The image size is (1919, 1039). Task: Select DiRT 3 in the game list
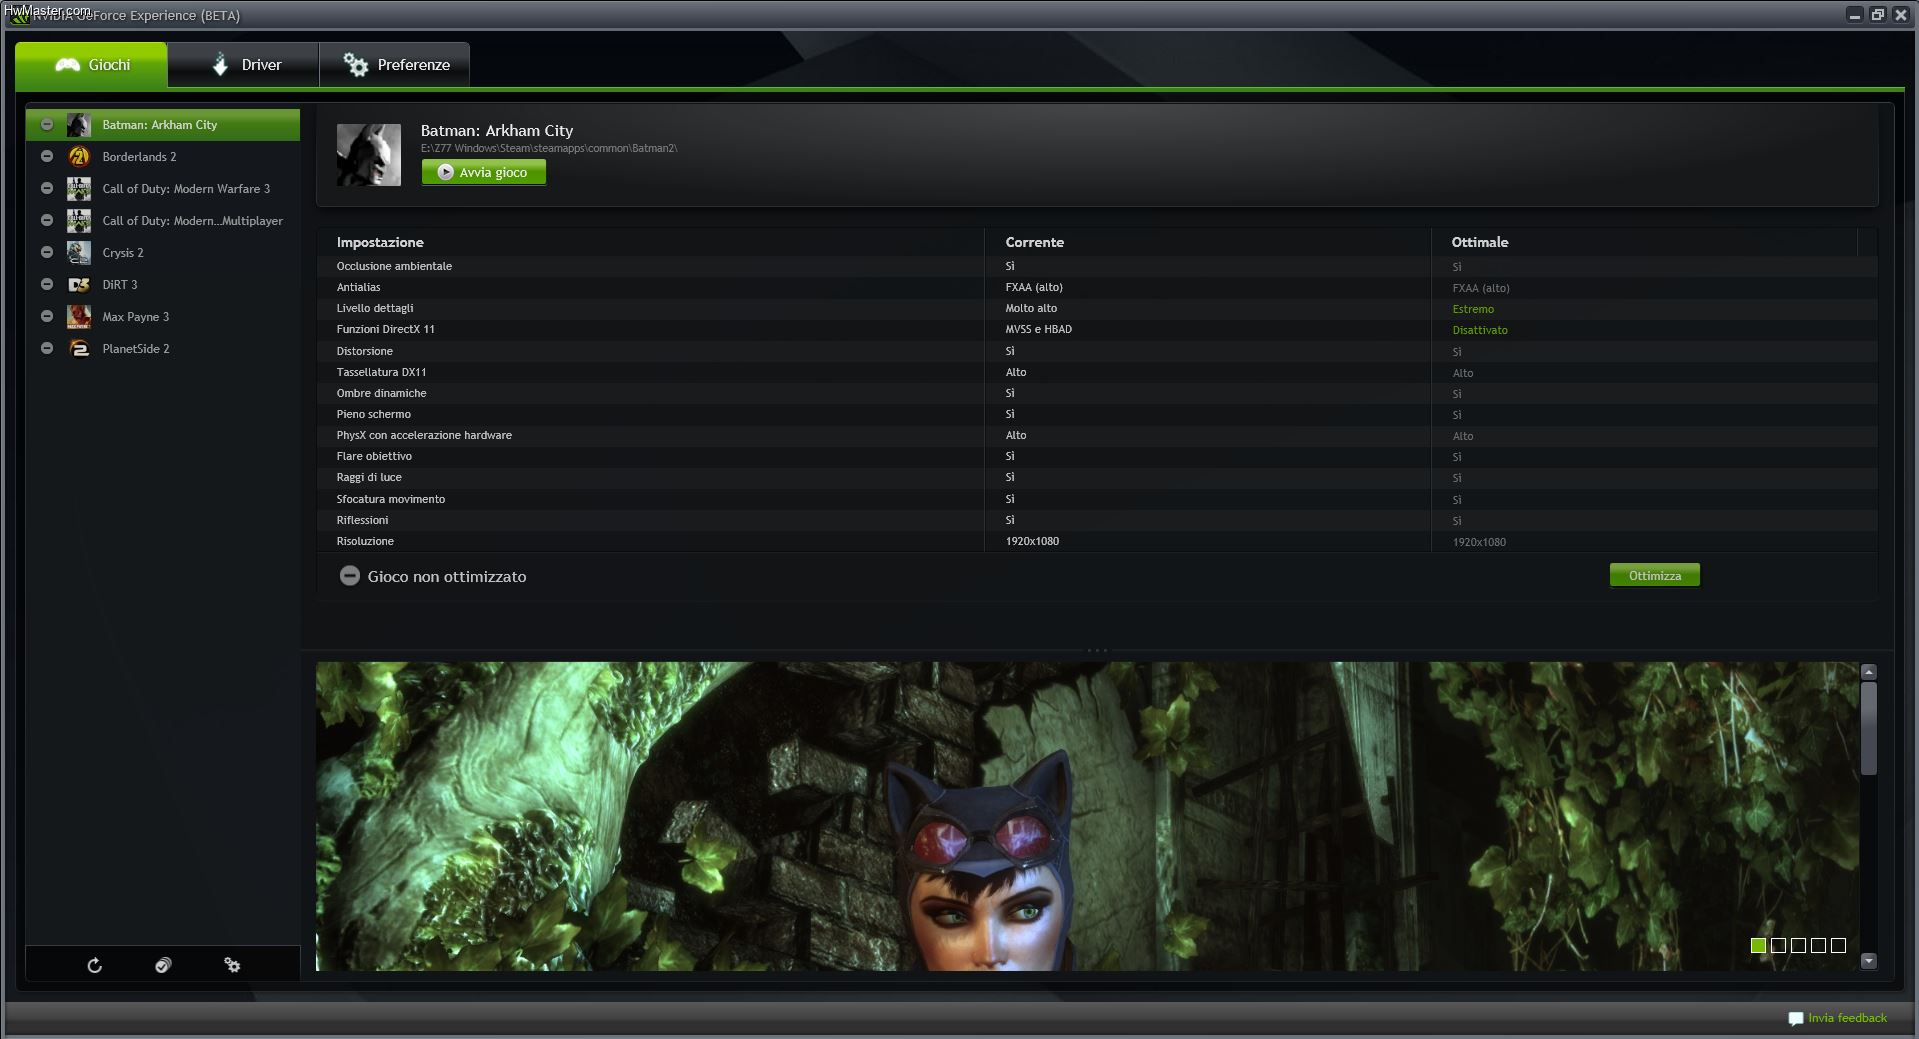pyautogui.click(x=162, y=285)
